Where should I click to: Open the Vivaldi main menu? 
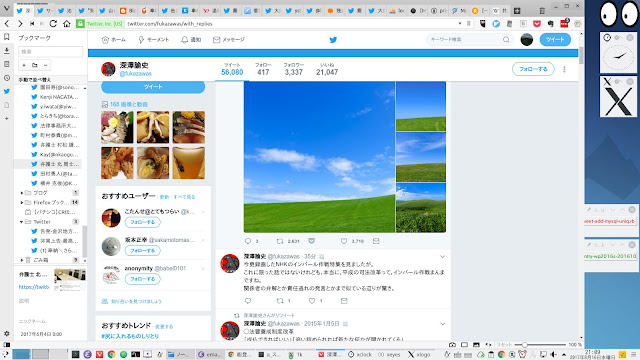point(6,8)
